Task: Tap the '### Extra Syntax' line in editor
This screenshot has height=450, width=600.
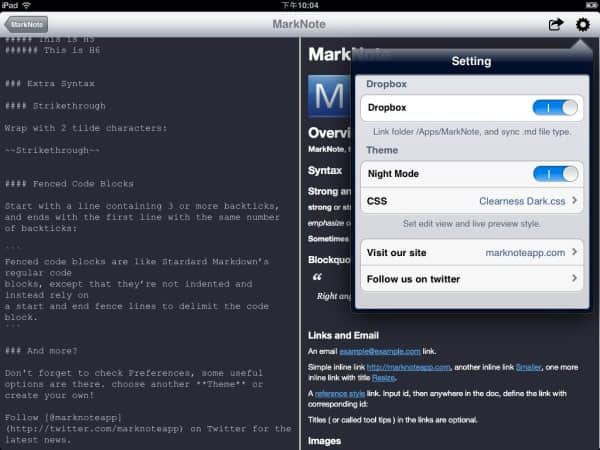Action: click(x=50, y=83)
